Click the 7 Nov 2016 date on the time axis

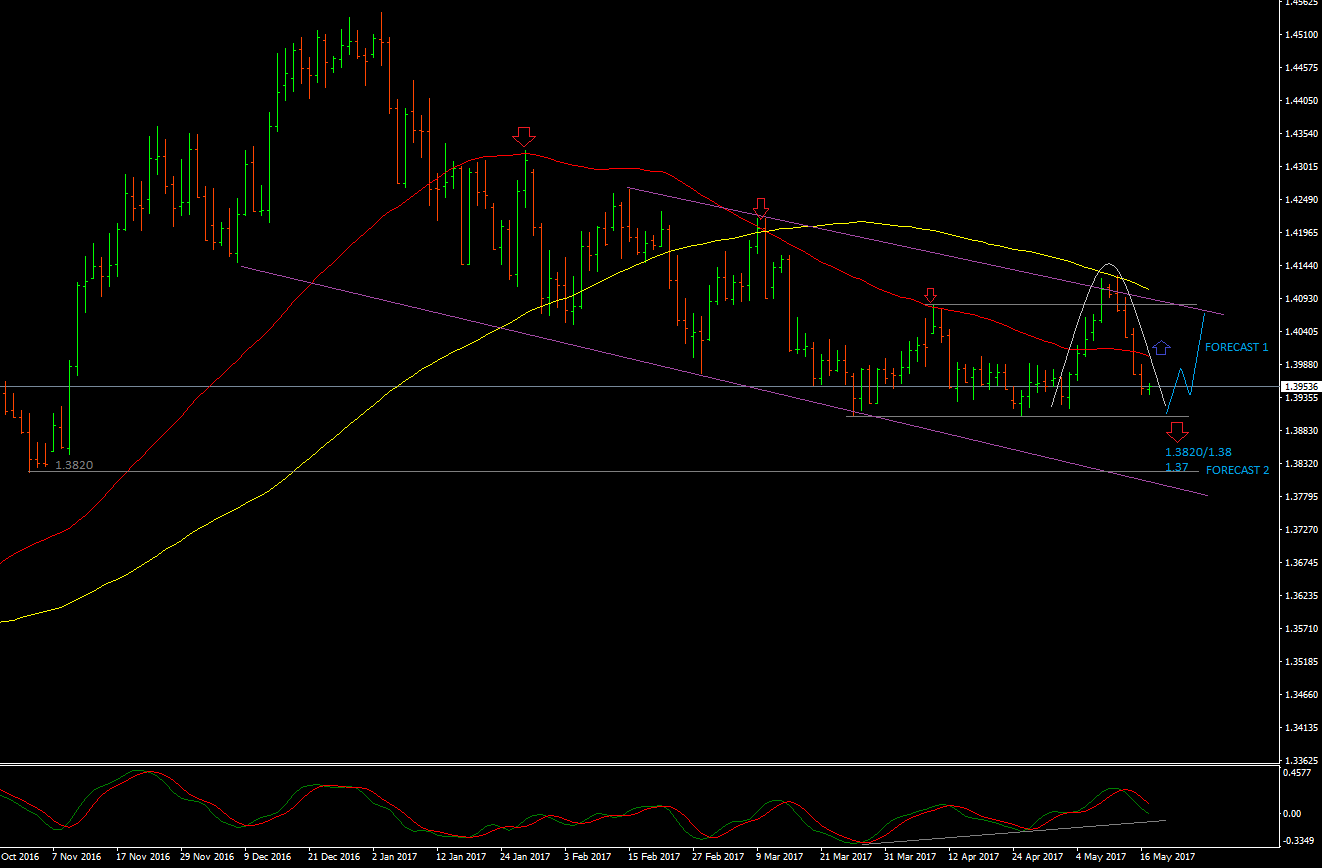[x=77, y=857]
